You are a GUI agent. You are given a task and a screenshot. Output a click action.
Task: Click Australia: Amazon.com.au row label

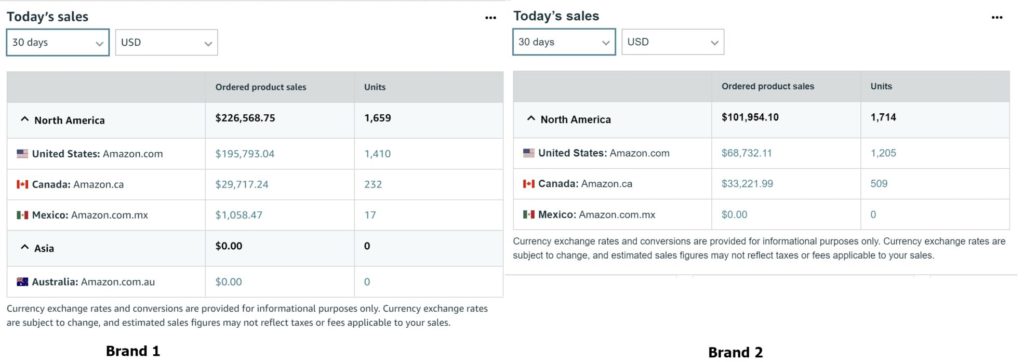(93, 282)
